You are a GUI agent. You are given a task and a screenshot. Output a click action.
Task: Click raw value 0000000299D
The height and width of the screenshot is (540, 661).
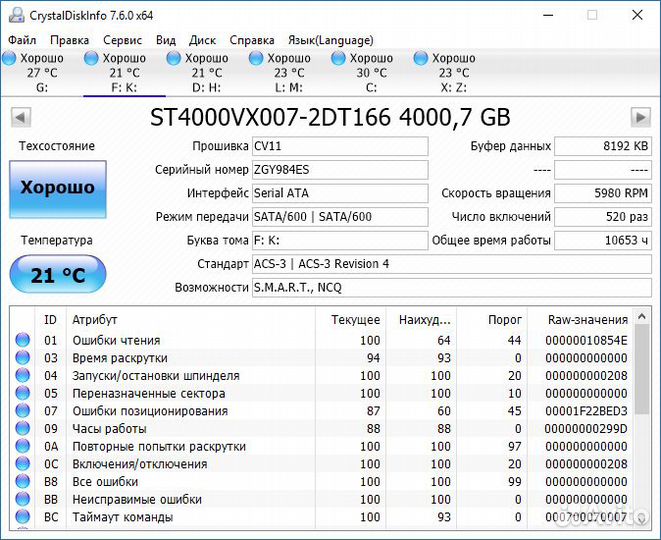pyautogui.click(x=586, y=429)
